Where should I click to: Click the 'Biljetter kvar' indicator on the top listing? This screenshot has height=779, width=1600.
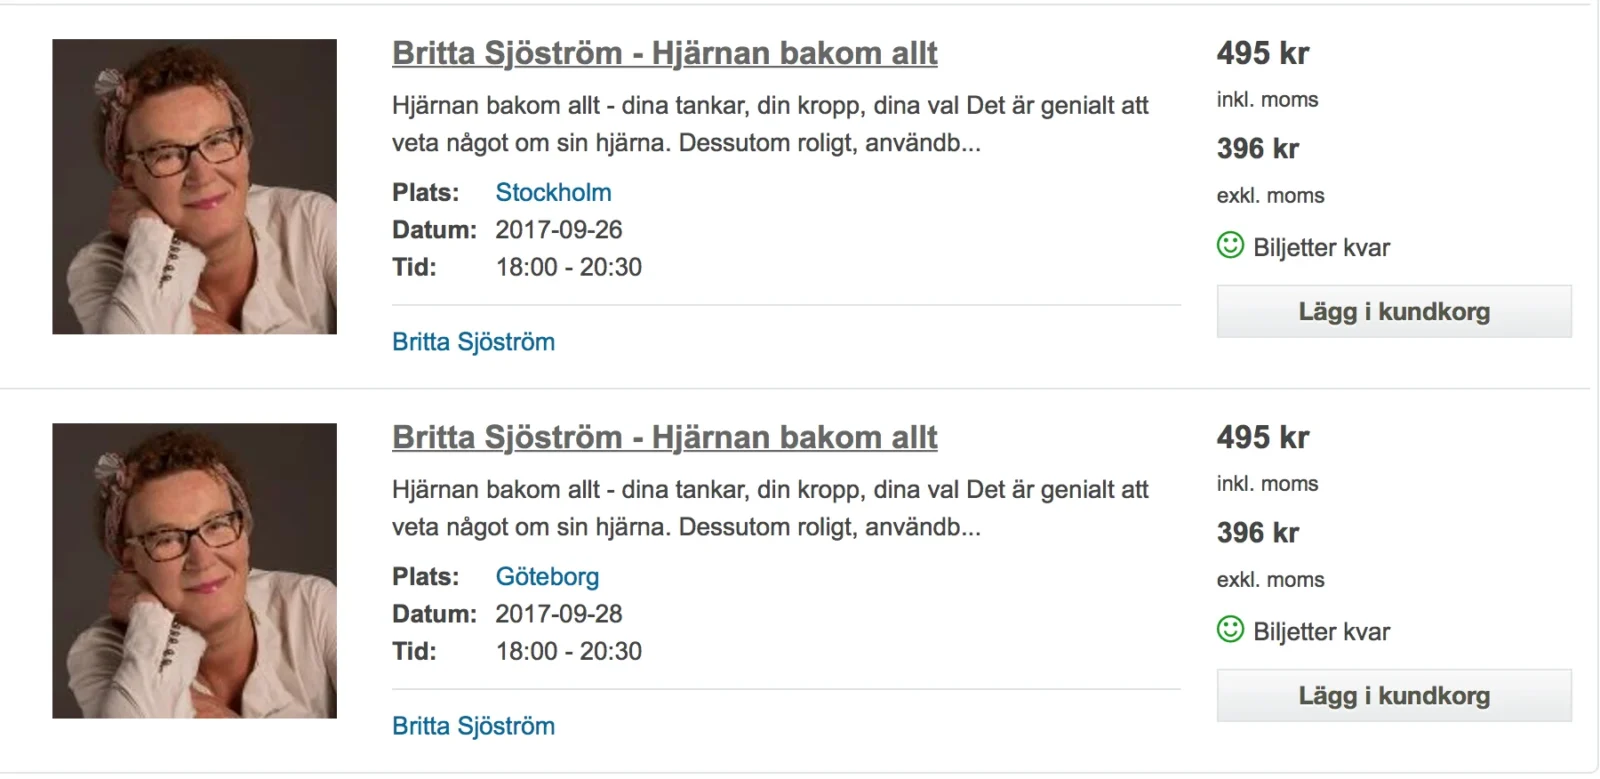coord(1320,247)
